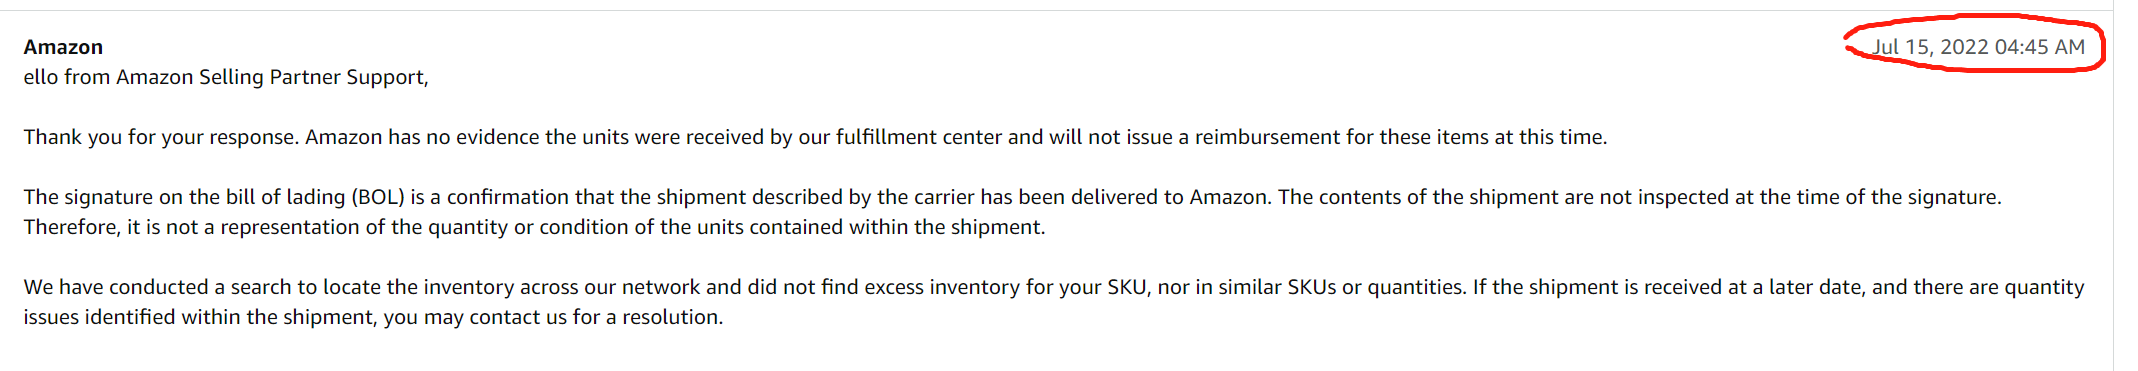Click the Jul 15, 2022 04:45 AM timestamp
2138x371 pixels.
coord(1978,47)
